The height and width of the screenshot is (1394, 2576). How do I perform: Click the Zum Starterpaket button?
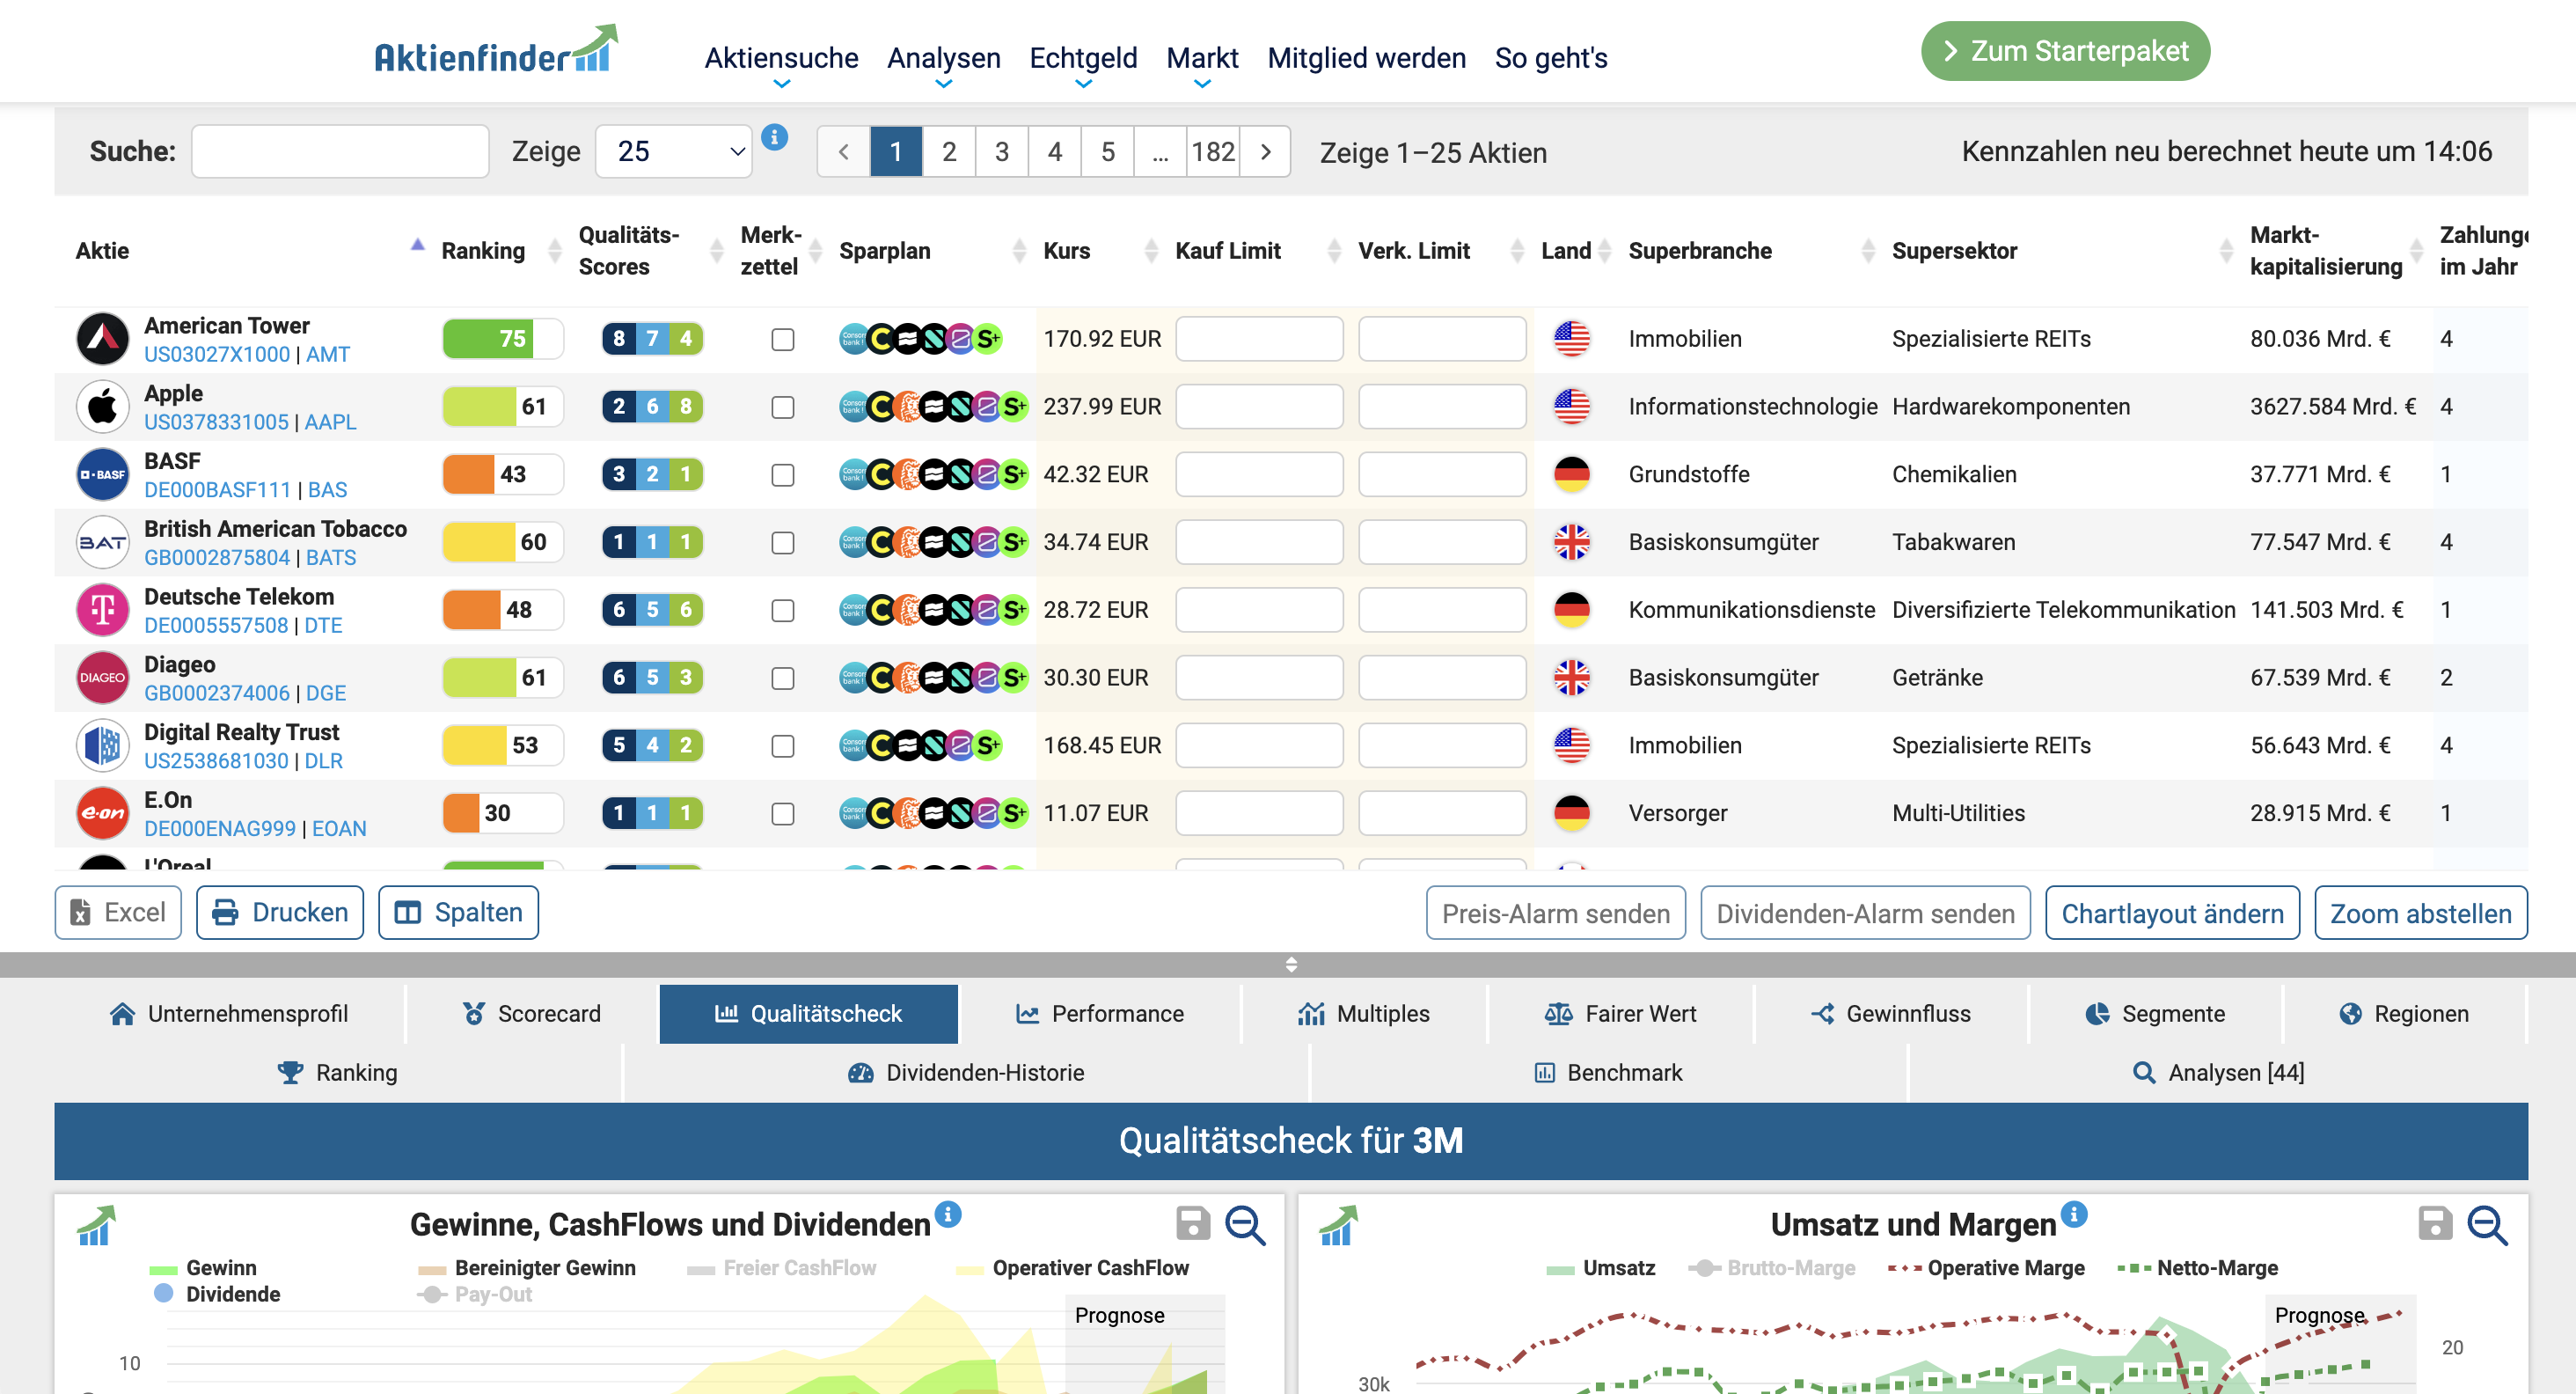tap(2065, 51)
